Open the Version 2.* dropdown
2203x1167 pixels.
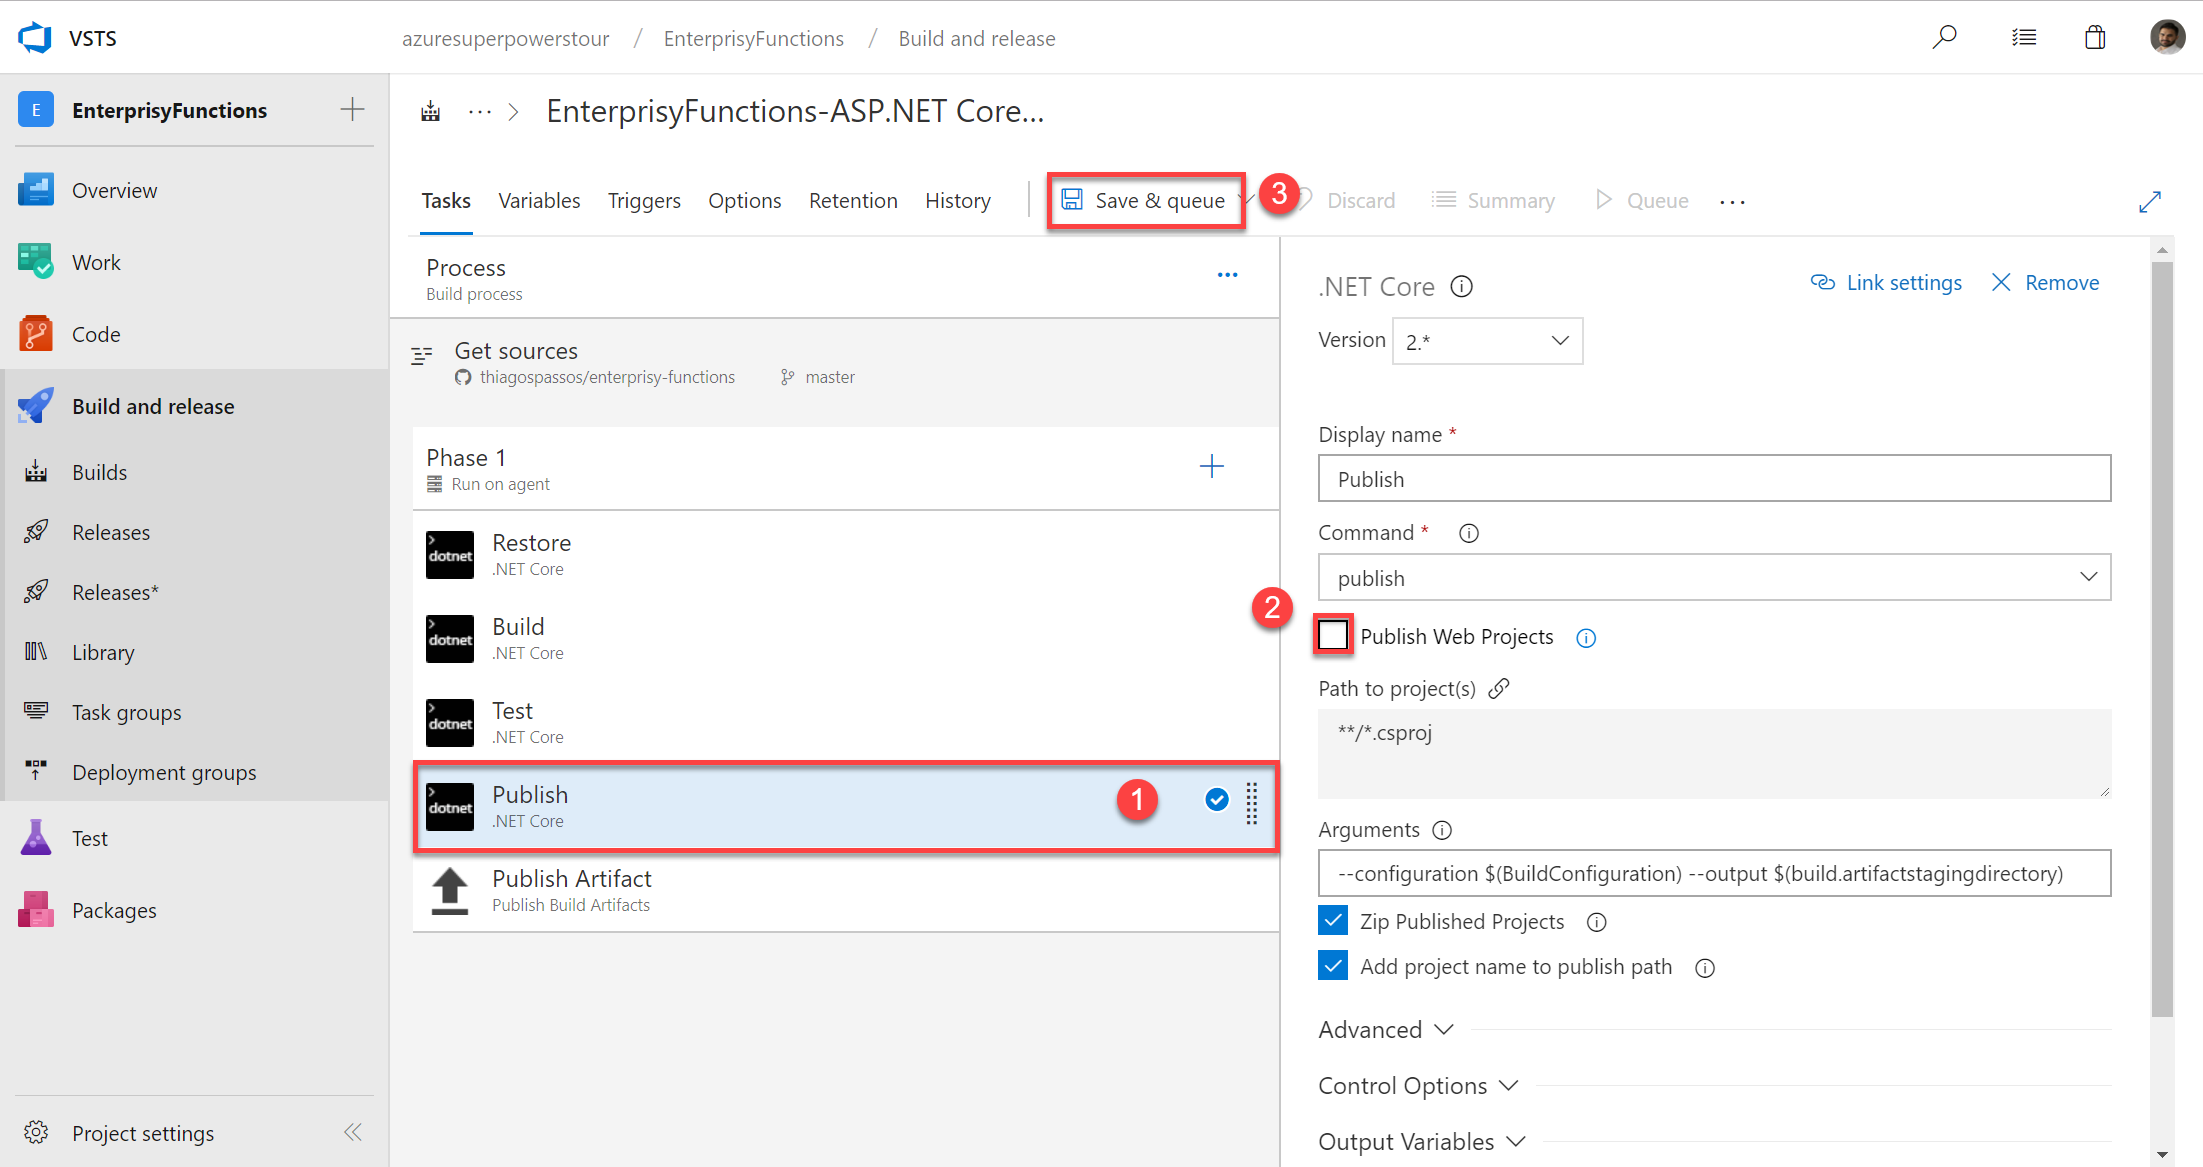coord(1488,341)
